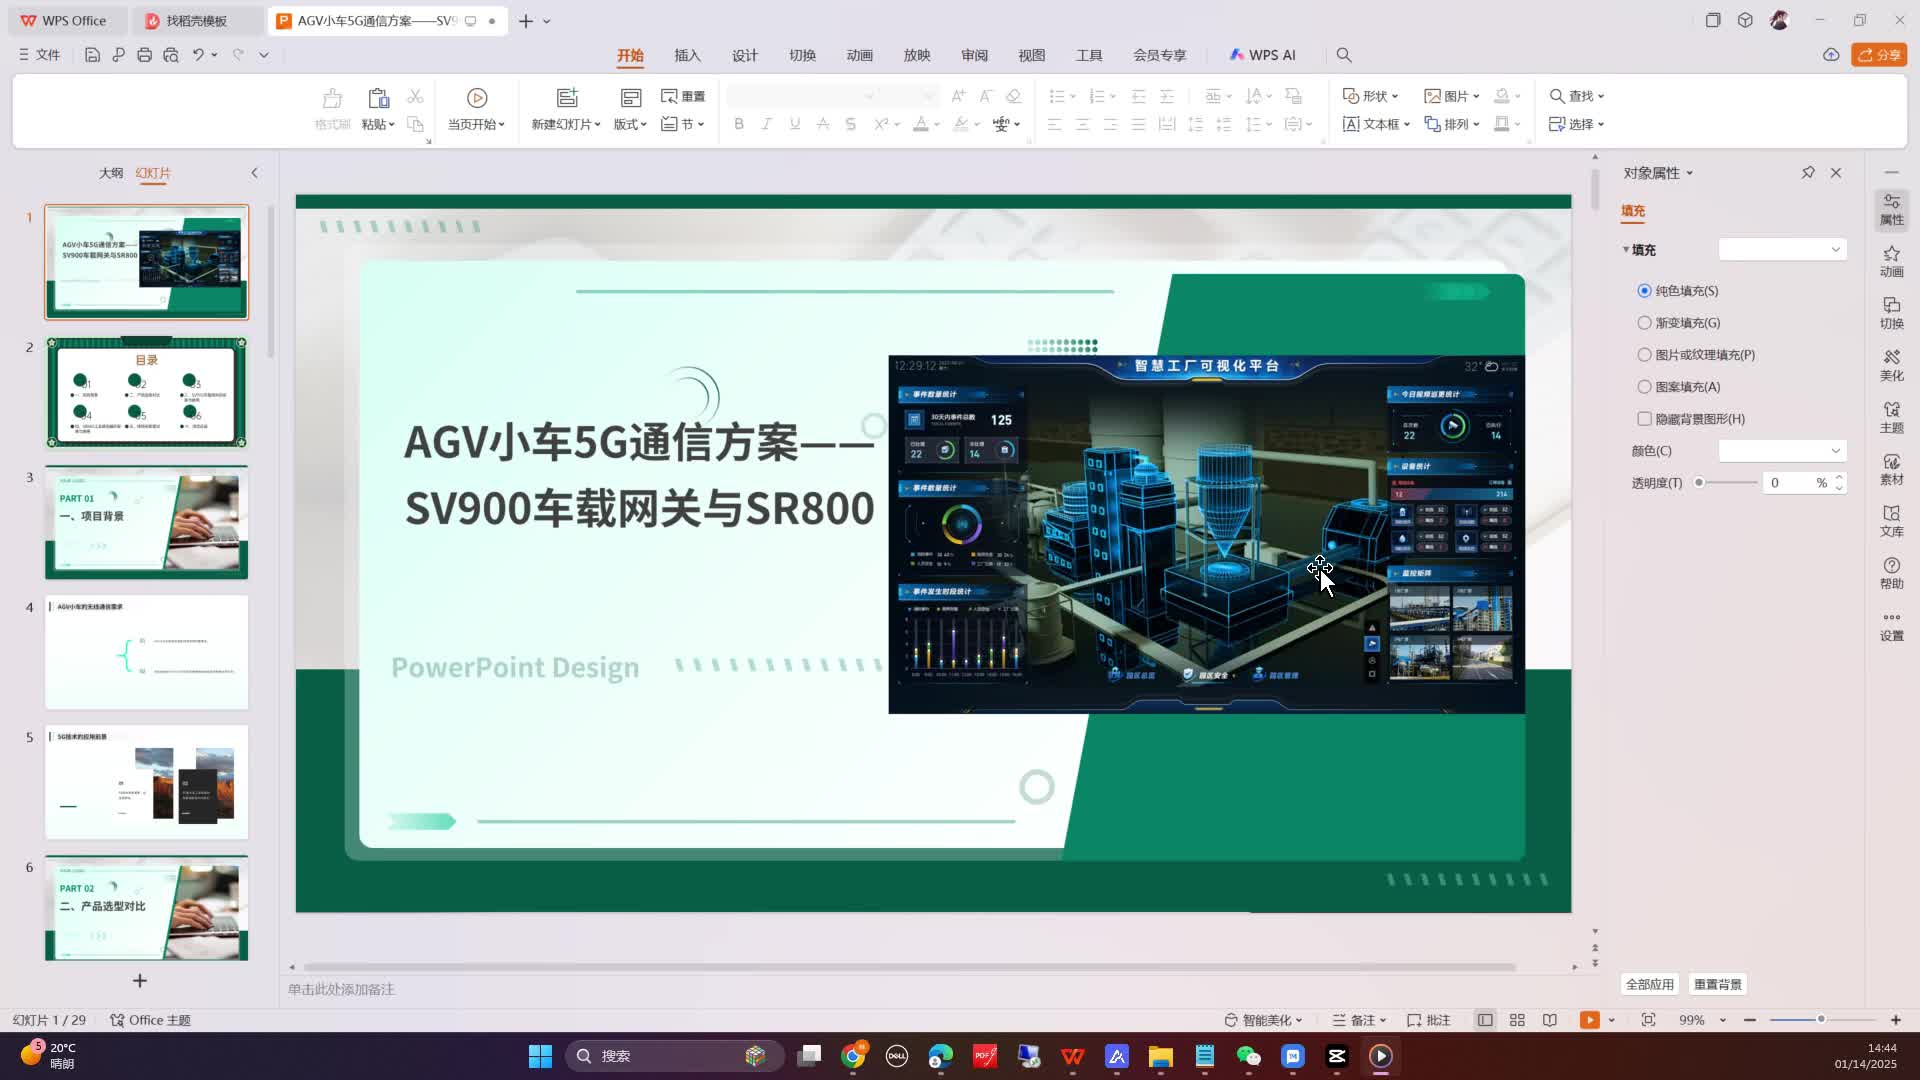Pin the Object Properties panel
This screenshot has height=1080, width=1920.
pyautogui.click(x=1808, y=173)
